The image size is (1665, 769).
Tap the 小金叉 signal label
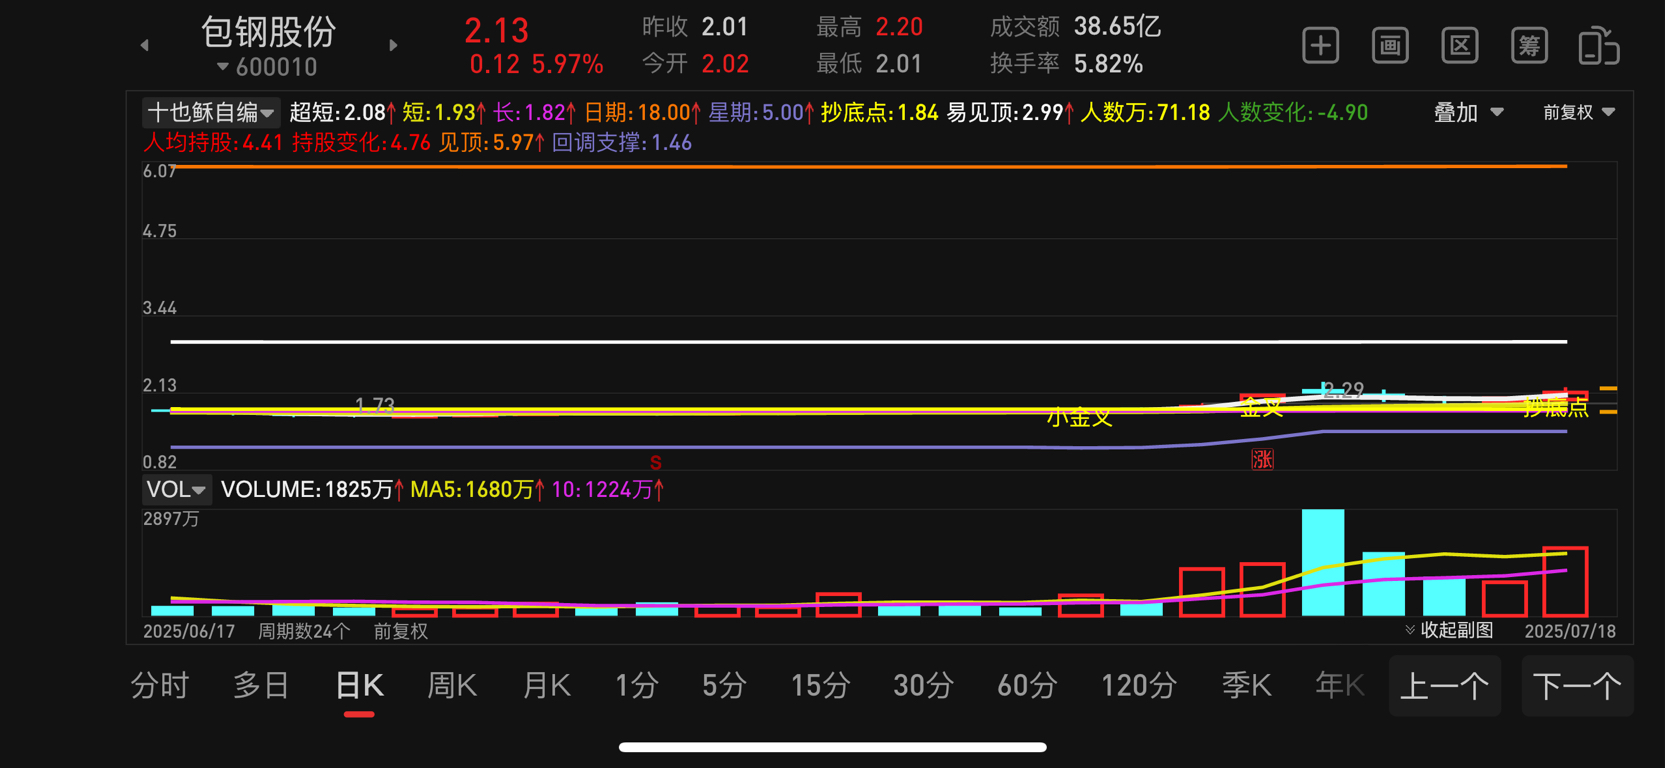pos(1080,417)
